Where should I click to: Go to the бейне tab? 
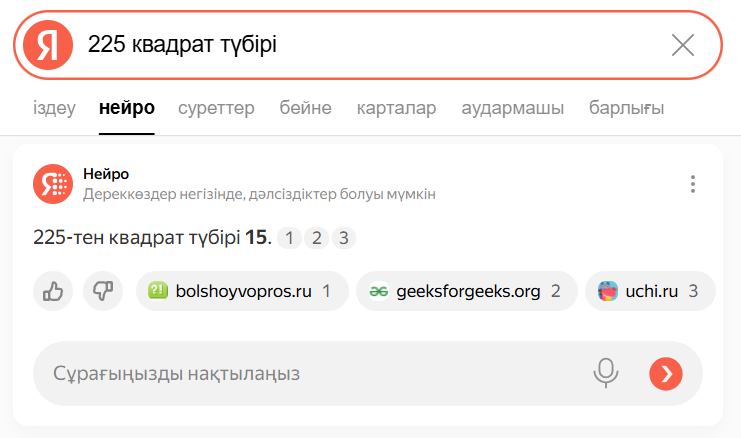click(x=305, y=108)
